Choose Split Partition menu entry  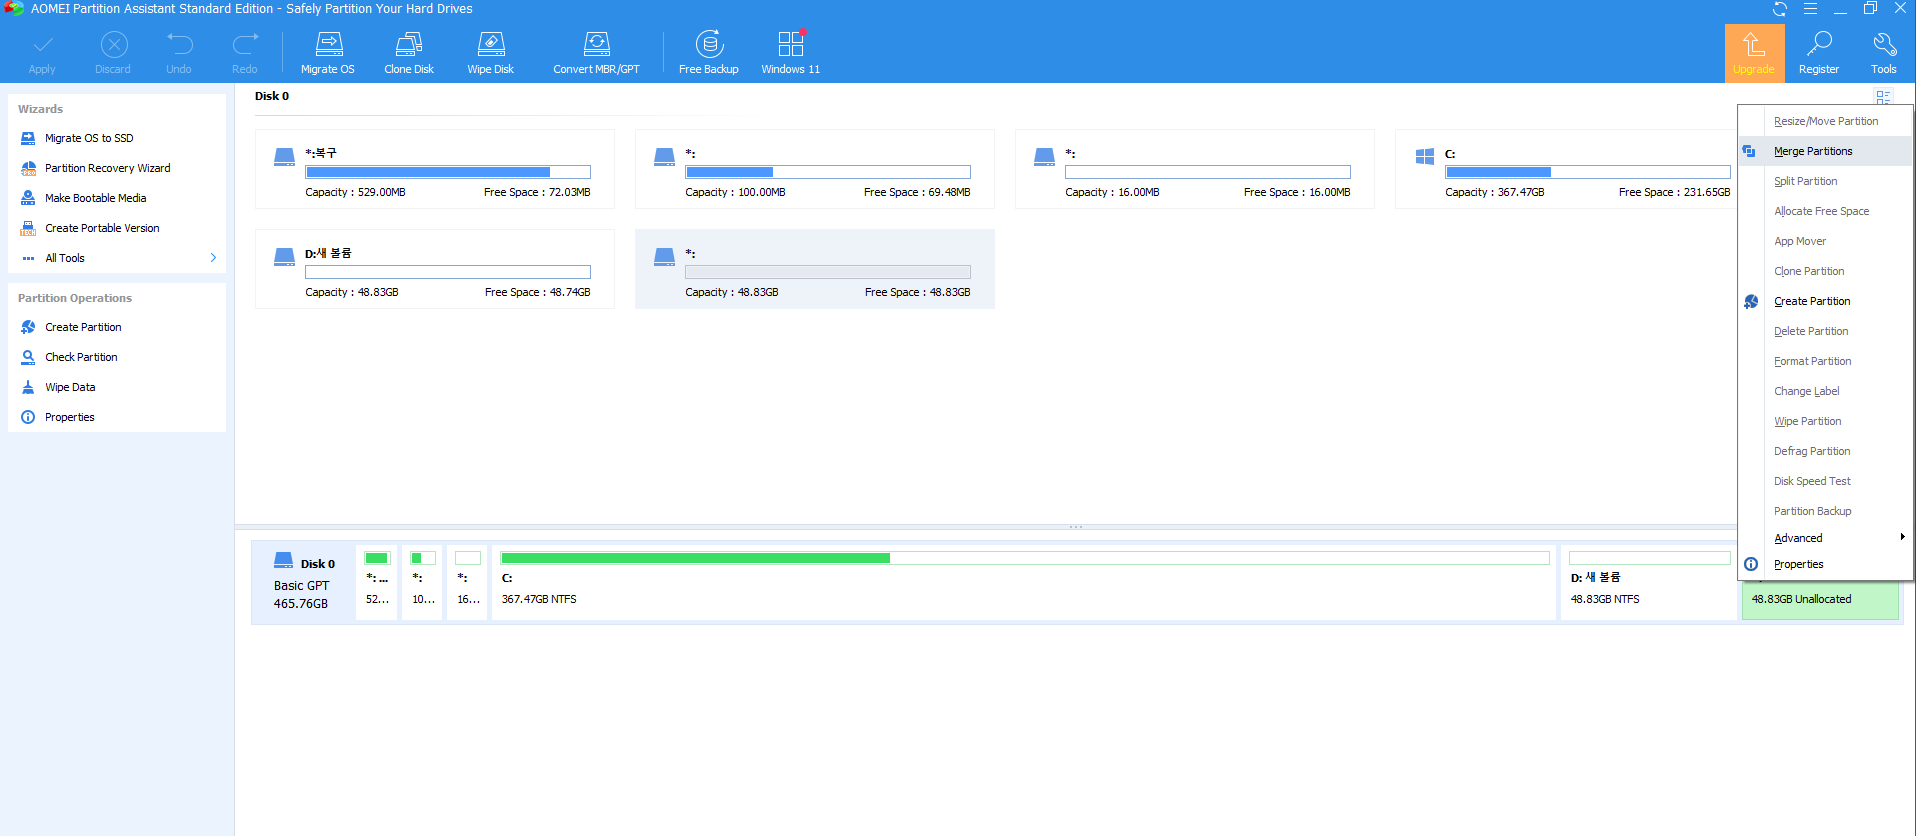[x=1826, y=181]
